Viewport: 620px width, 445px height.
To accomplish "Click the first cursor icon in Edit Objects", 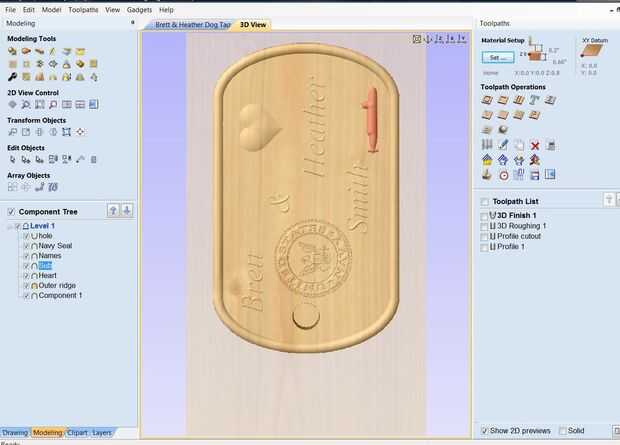I will [12, 159].
